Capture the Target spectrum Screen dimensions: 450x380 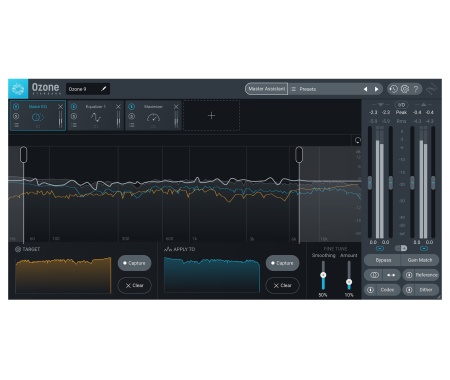coord(134,263)
